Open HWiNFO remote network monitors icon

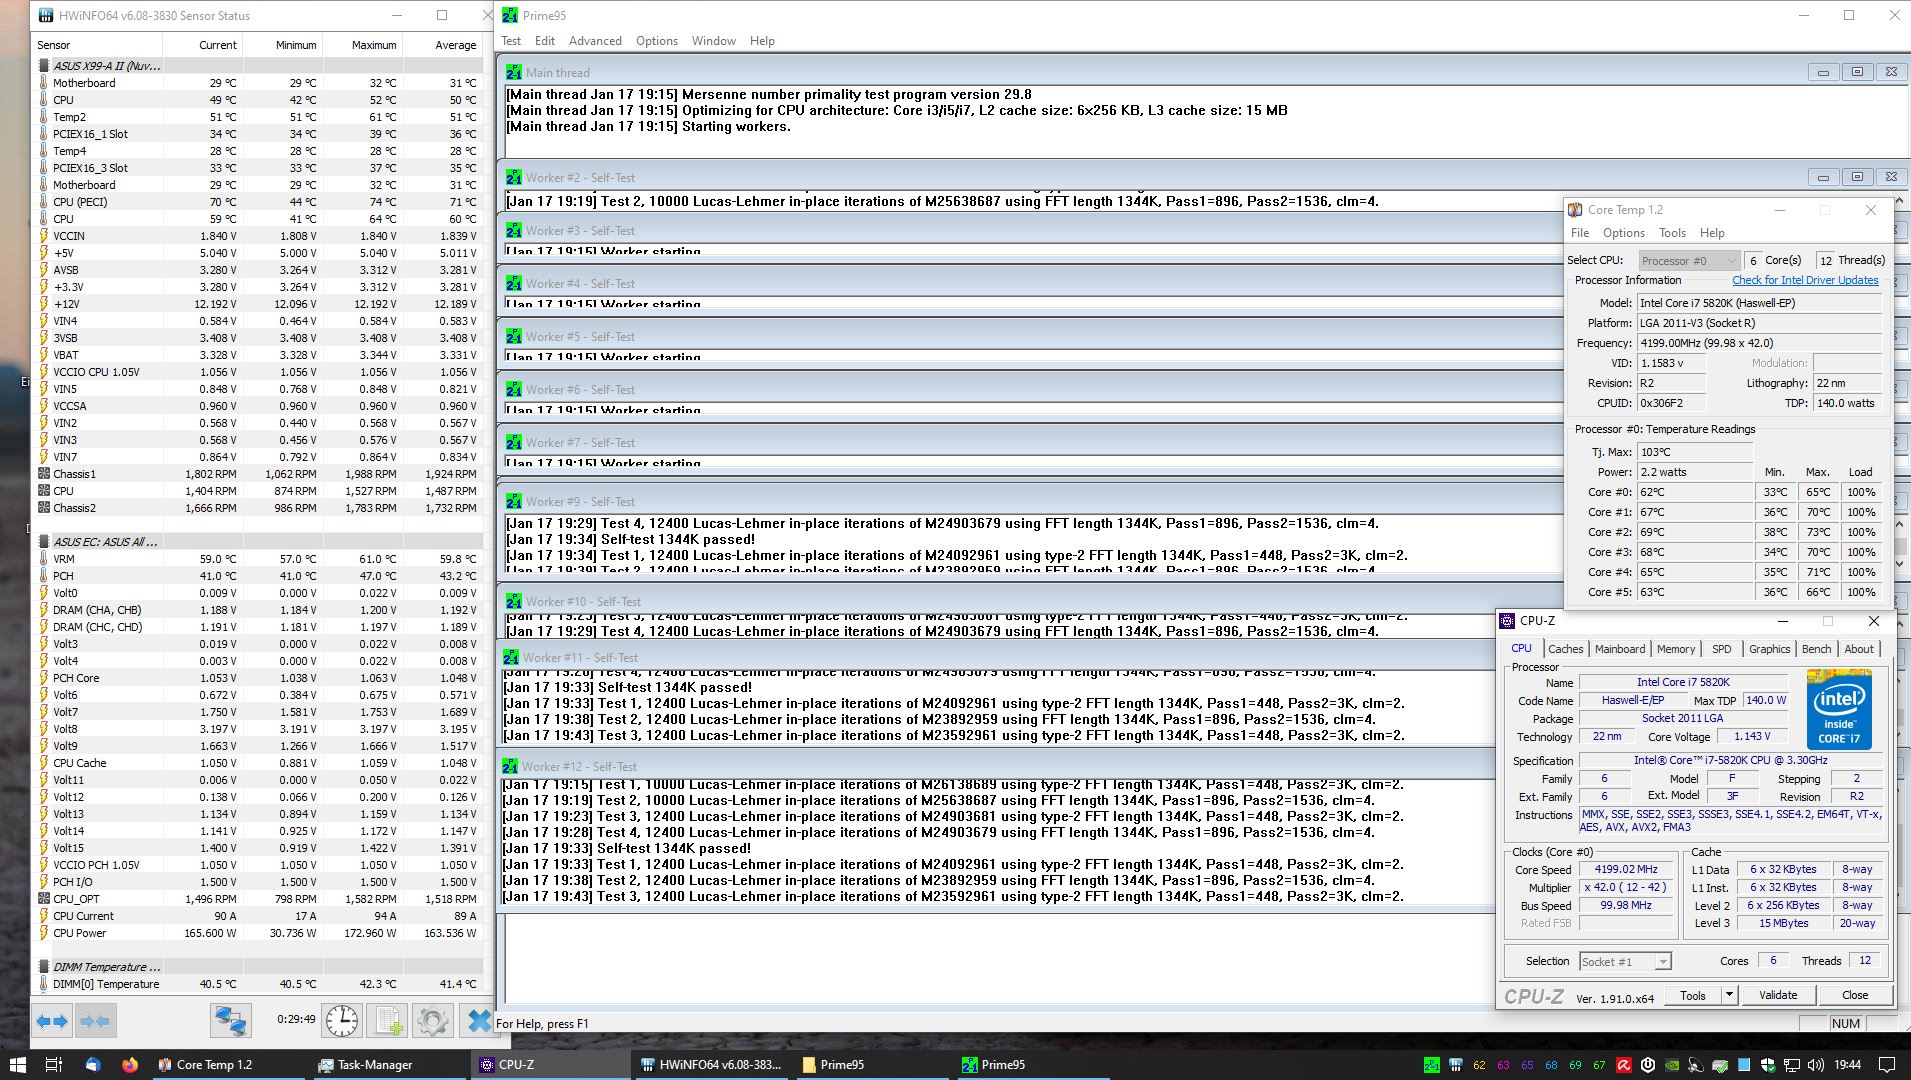[x=230, y=1021]
